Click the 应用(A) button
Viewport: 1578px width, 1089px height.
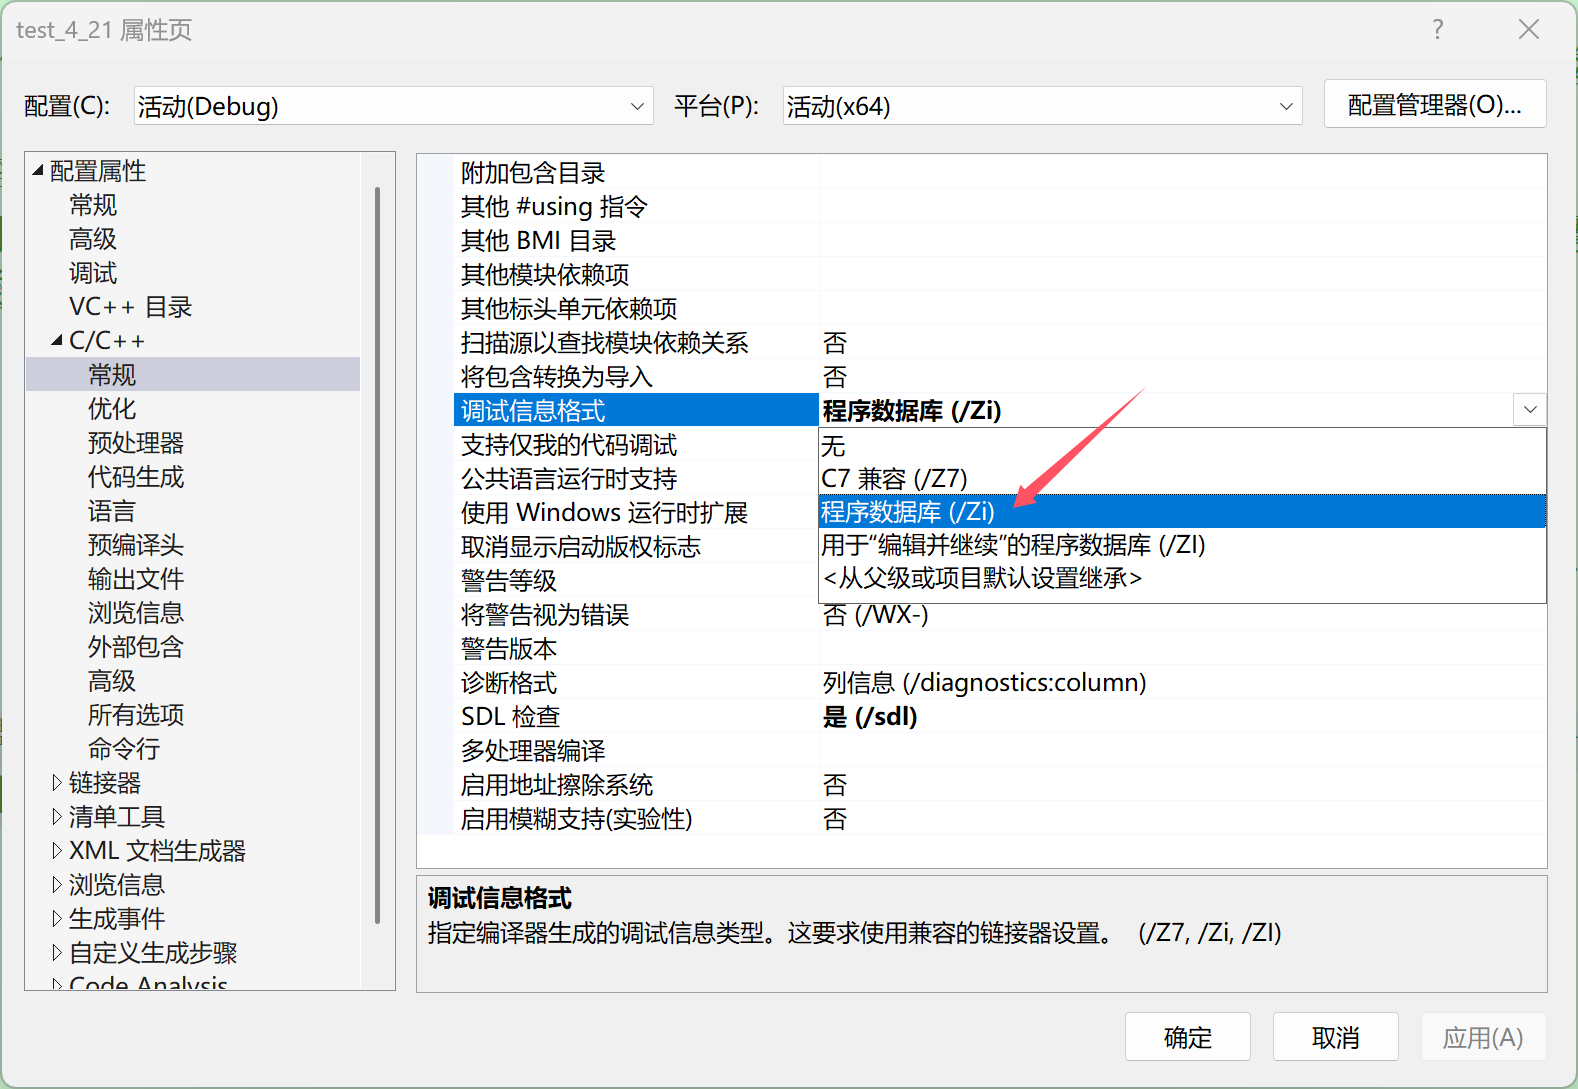[x=1484, y=1037]
